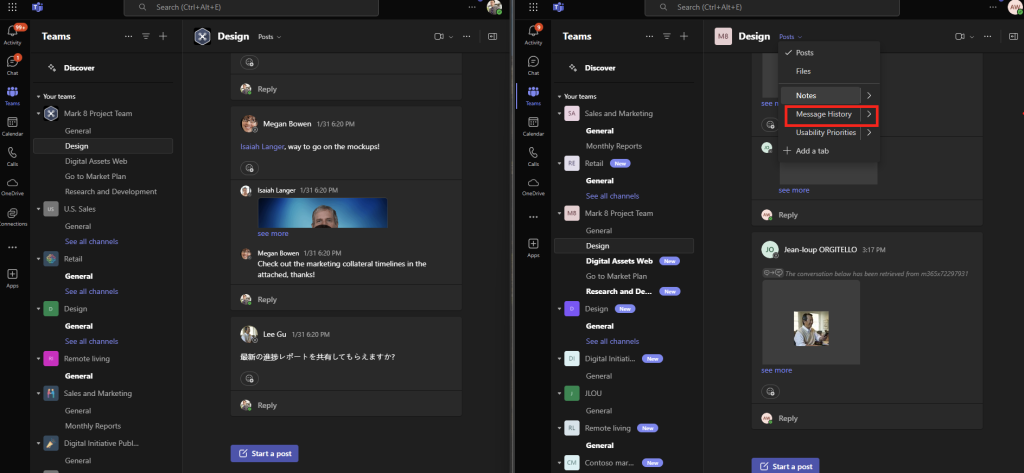Add reaction to Lee Gu's message
This screenshot has height=473, width=1024.
249,378
